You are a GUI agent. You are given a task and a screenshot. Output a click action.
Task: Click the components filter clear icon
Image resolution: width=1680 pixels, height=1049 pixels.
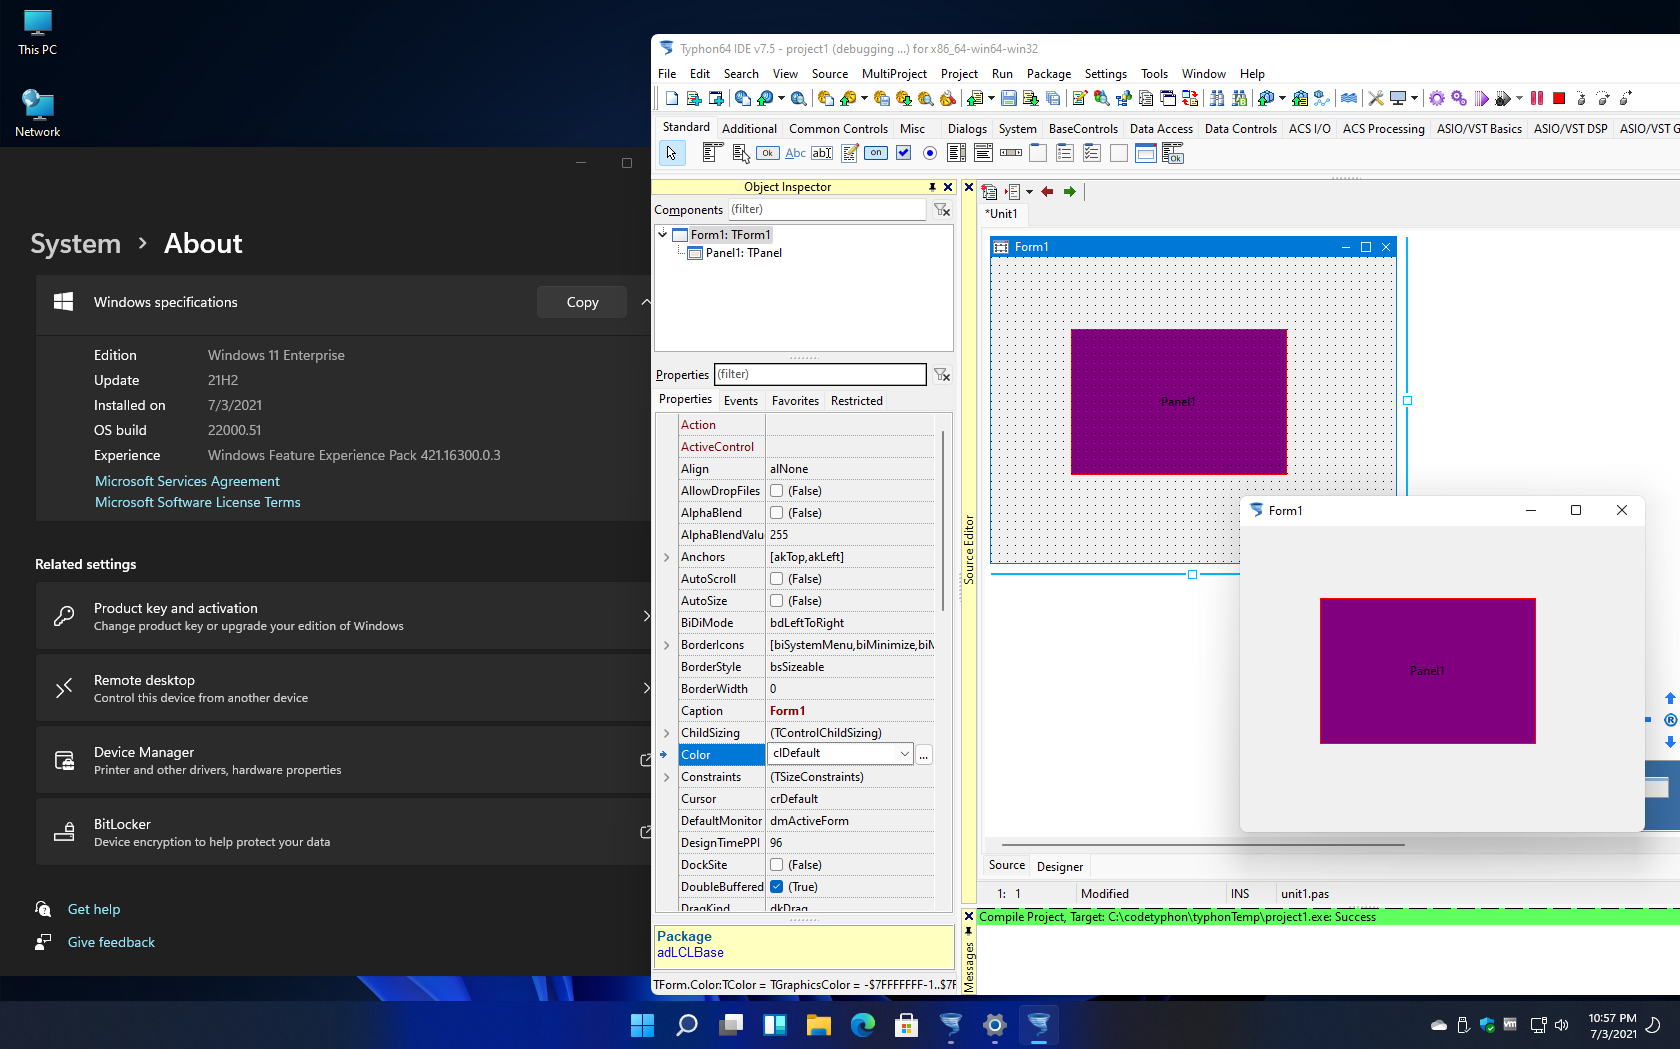click(x=942, y=210)
